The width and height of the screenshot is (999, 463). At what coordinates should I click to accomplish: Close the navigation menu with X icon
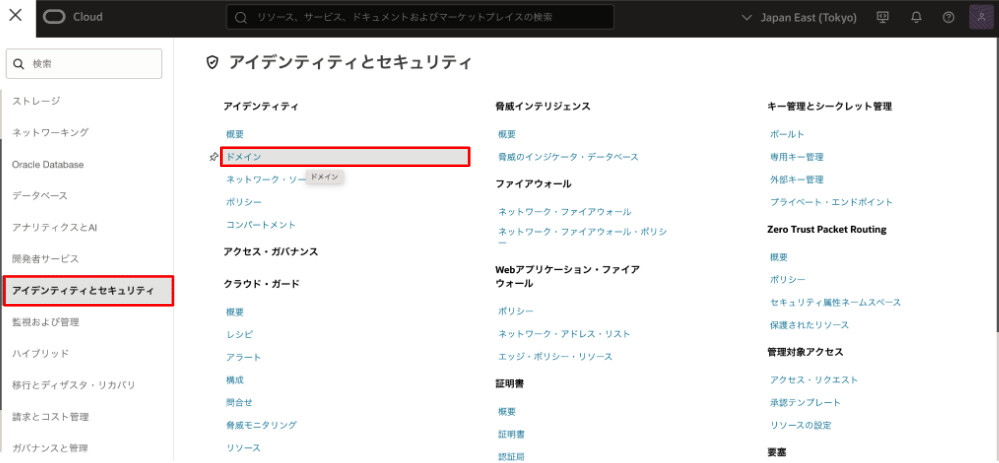pyautogui.click(x=16, y=15)
